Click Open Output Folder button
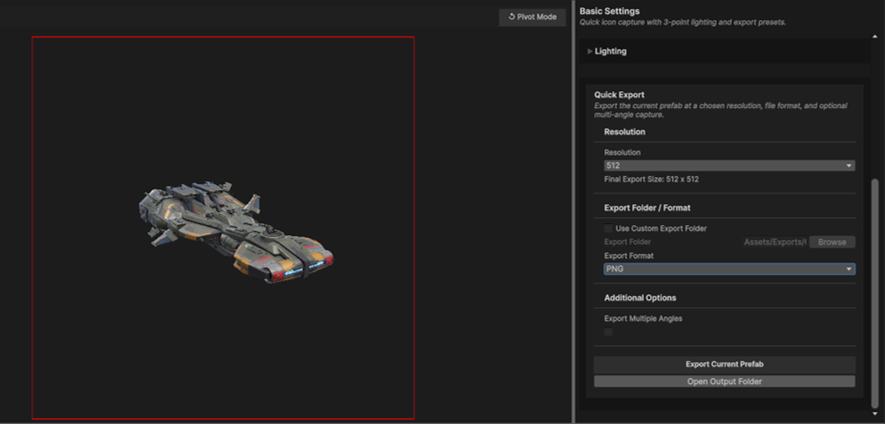The image size is (885, 424). (725, 382)
